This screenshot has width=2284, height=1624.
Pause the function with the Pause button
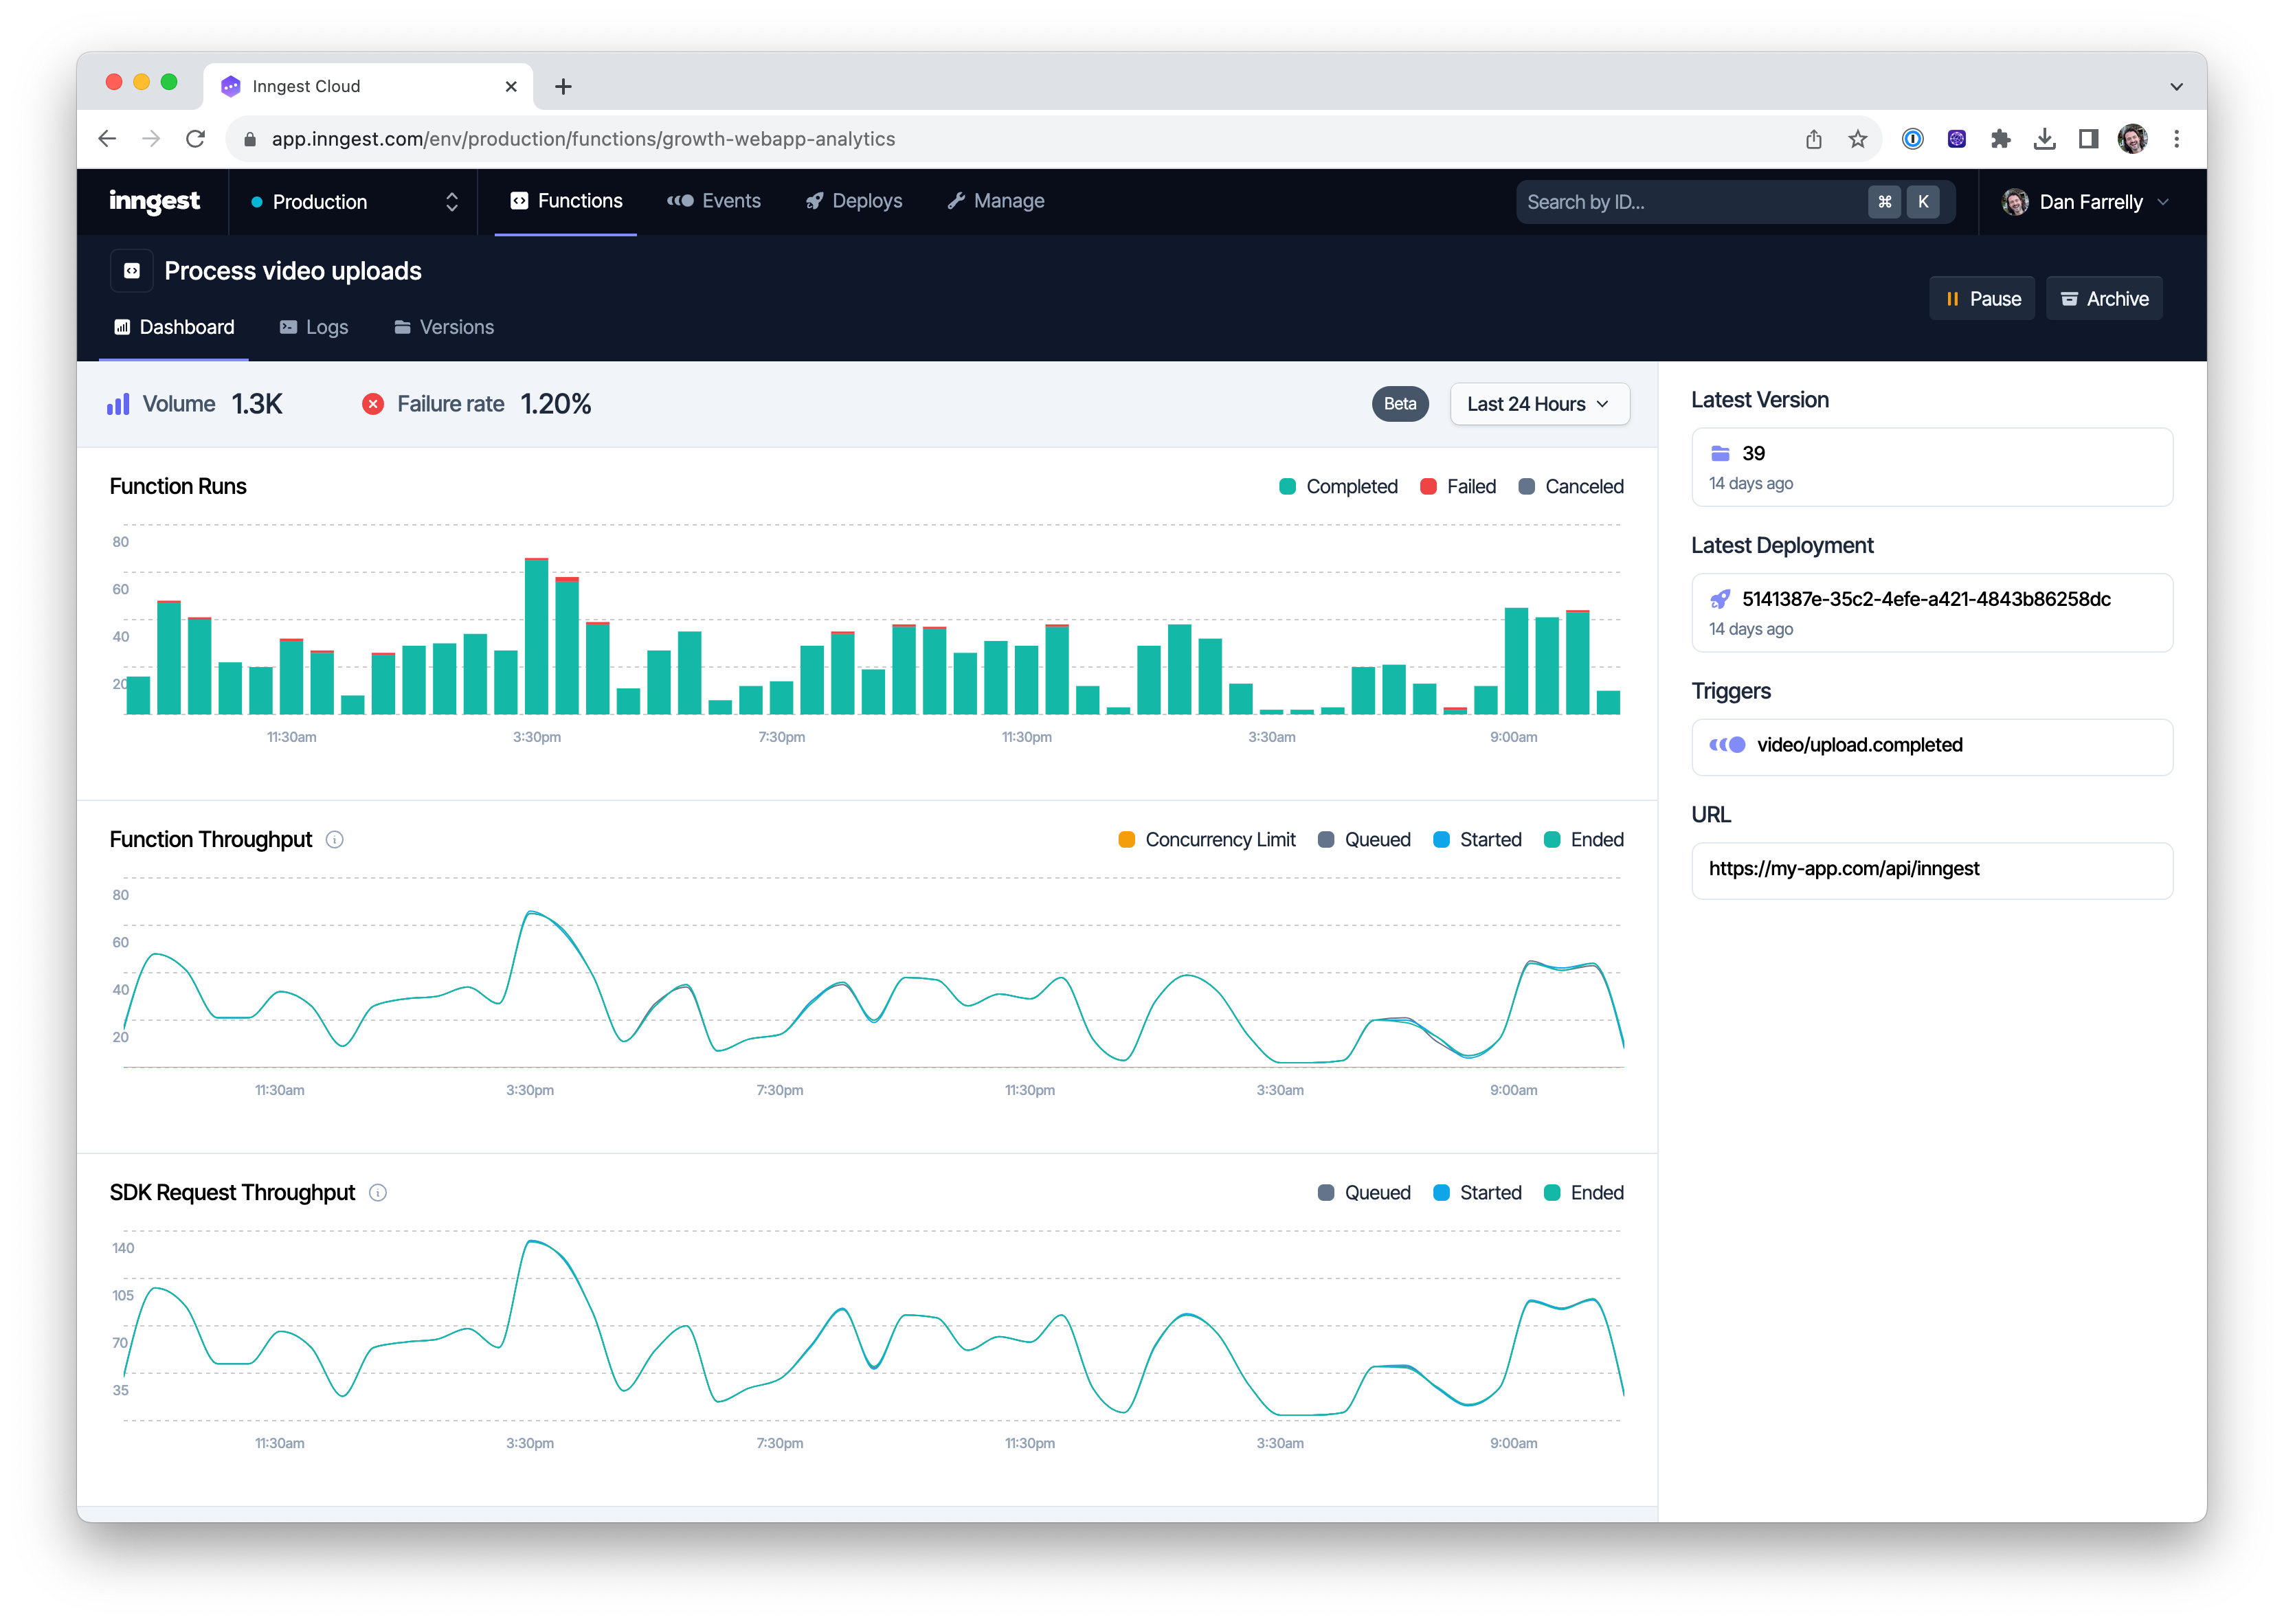1982,298
